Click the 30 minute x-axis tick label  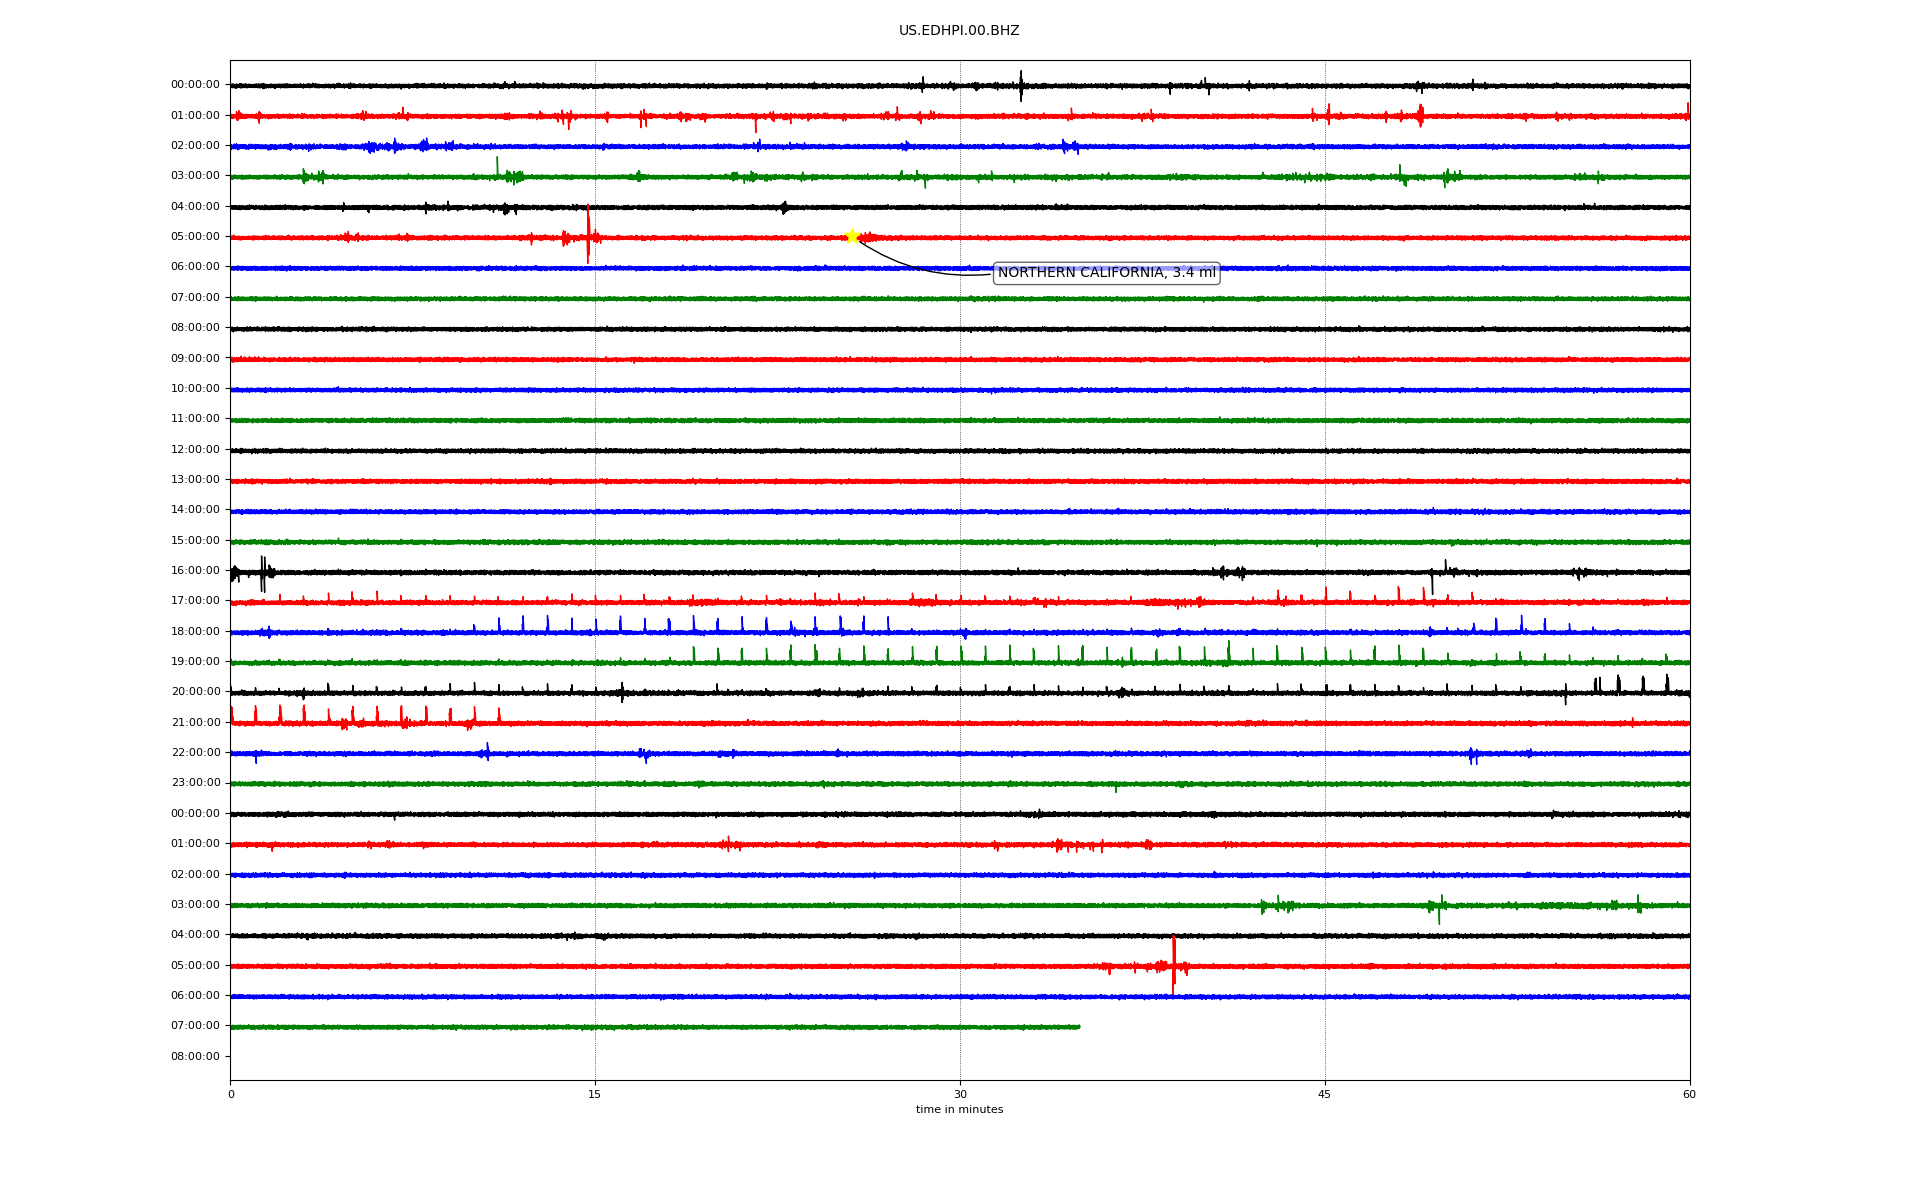click(x=960, y=1094)
